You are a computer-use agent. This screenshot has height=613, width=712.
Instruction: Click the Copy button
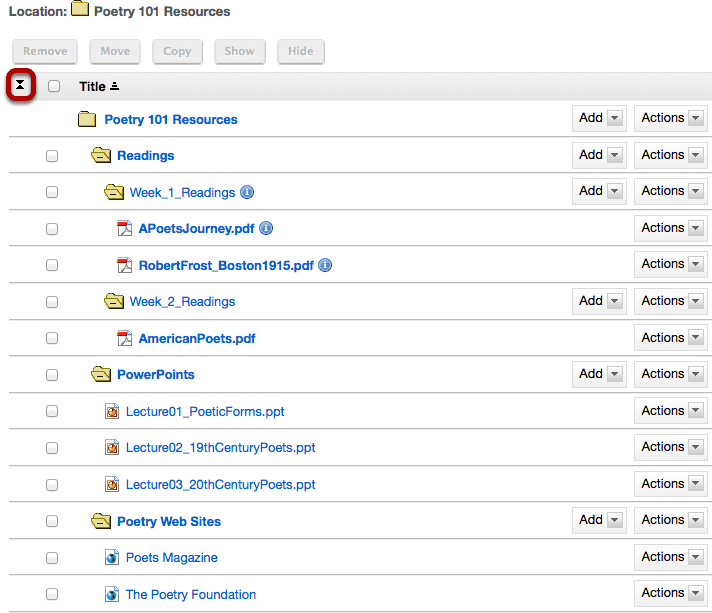[x=178, y=51]
